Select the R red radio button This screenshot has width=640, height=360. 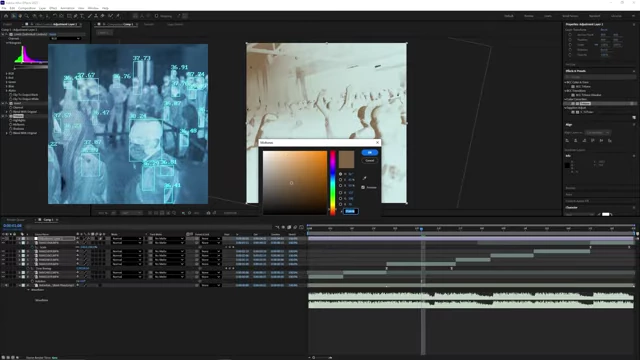[340, 193]
